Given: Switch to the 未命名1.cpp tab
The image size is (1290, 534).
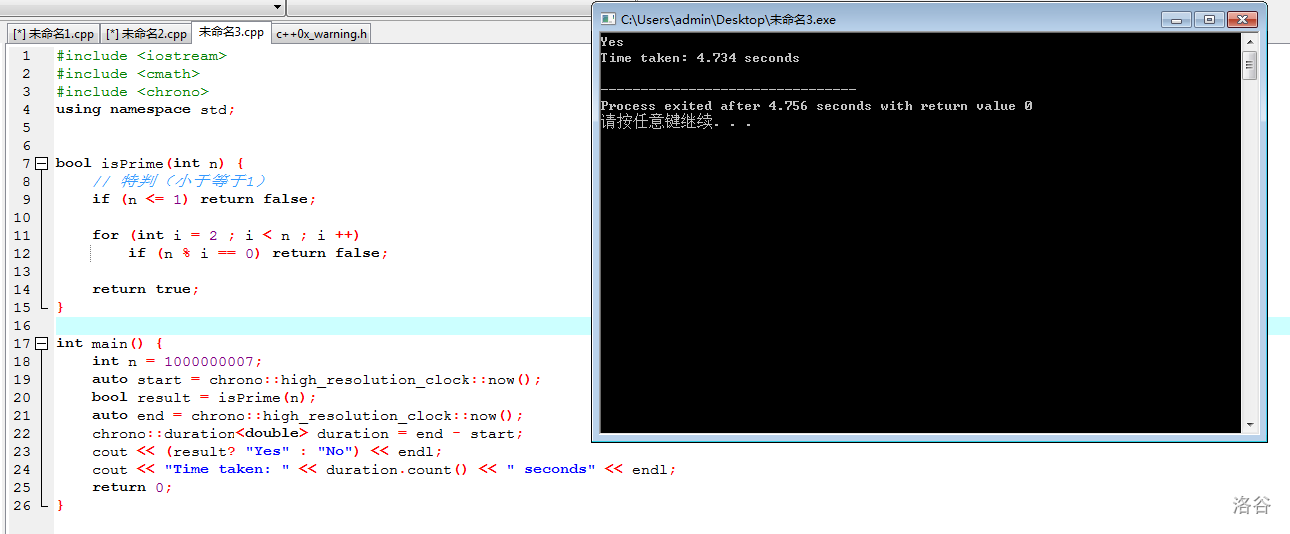Looking at the screenshot, I should coord(53,33).
